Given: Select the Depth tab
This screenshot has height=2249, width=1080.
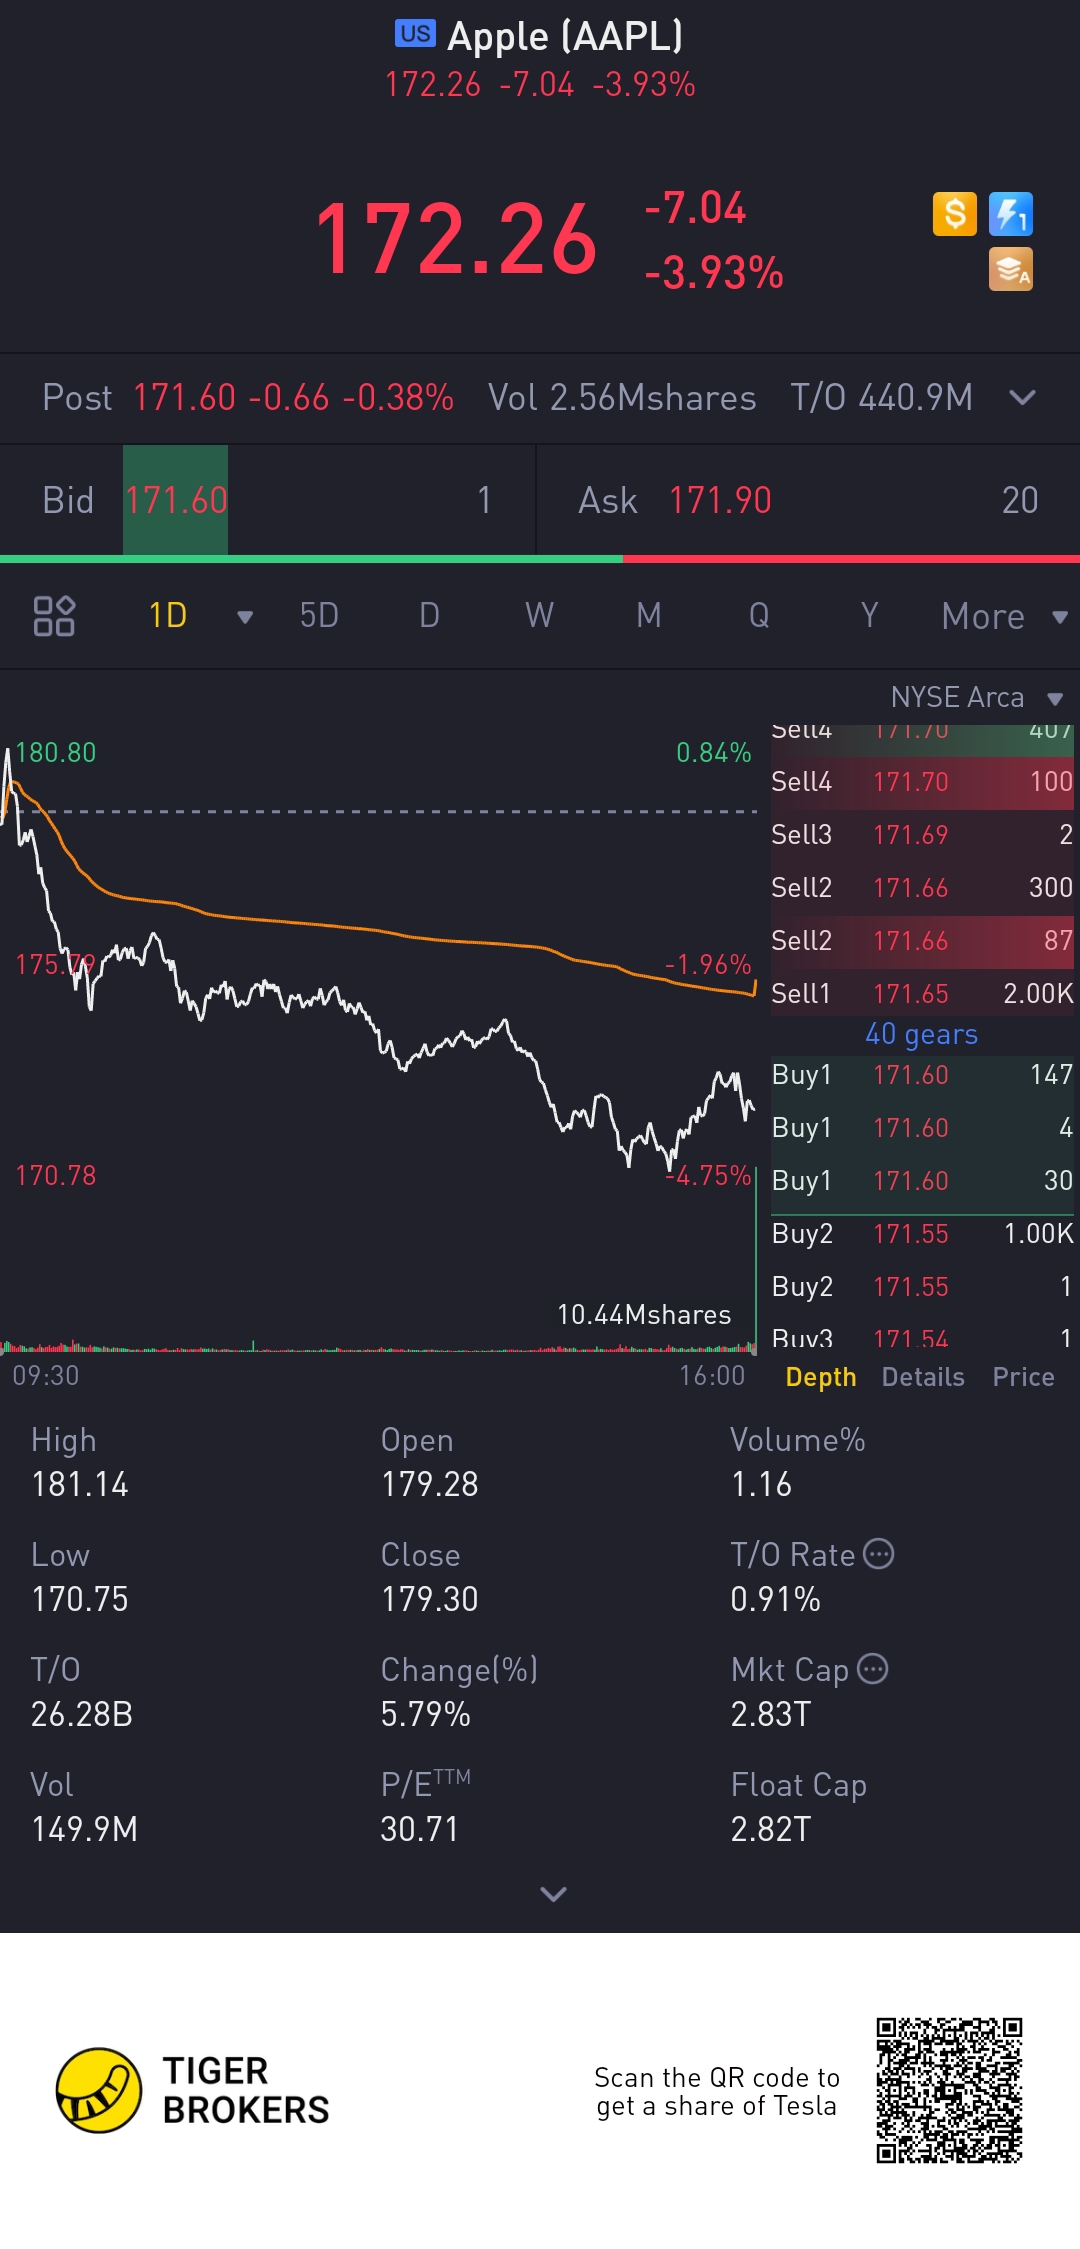Looking at the screenshot, I should point(821,1377).
